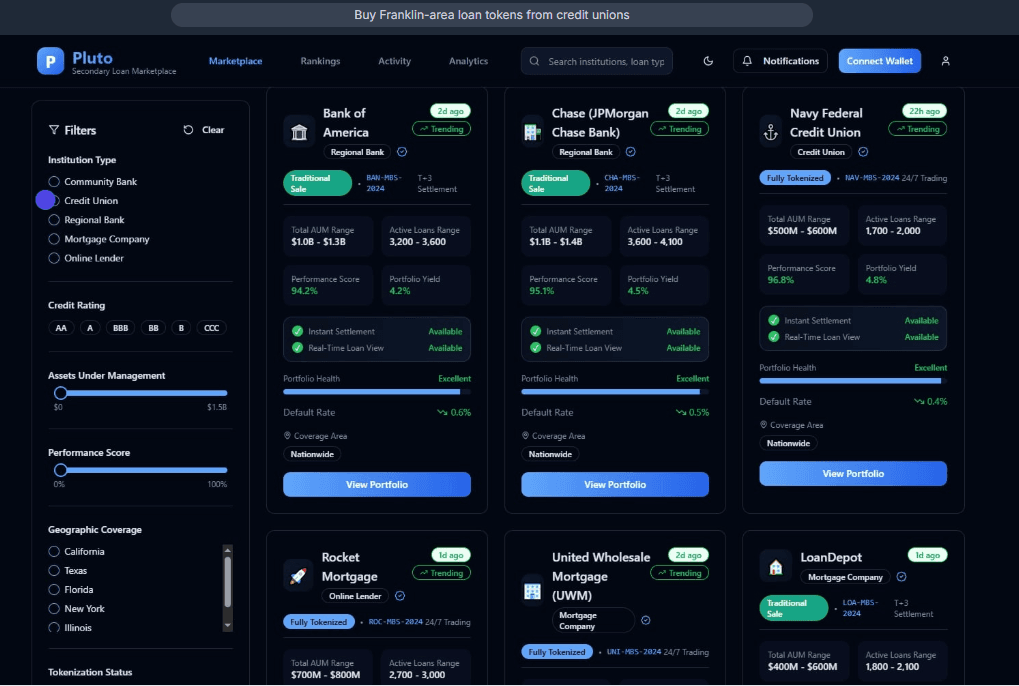
Task: Click verified badge on United Wholesale Mortgage
Action: click(x=645, y=620)
